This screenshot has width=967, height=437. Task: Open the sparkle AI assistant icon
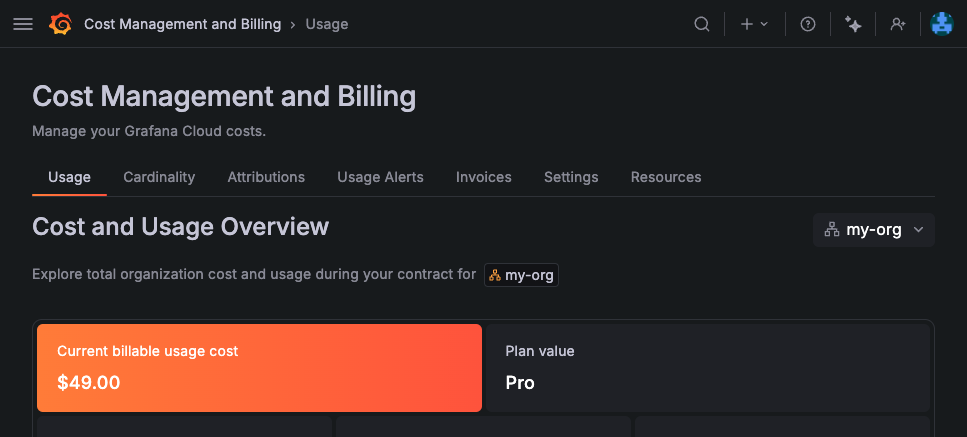[x=853, y=24]
